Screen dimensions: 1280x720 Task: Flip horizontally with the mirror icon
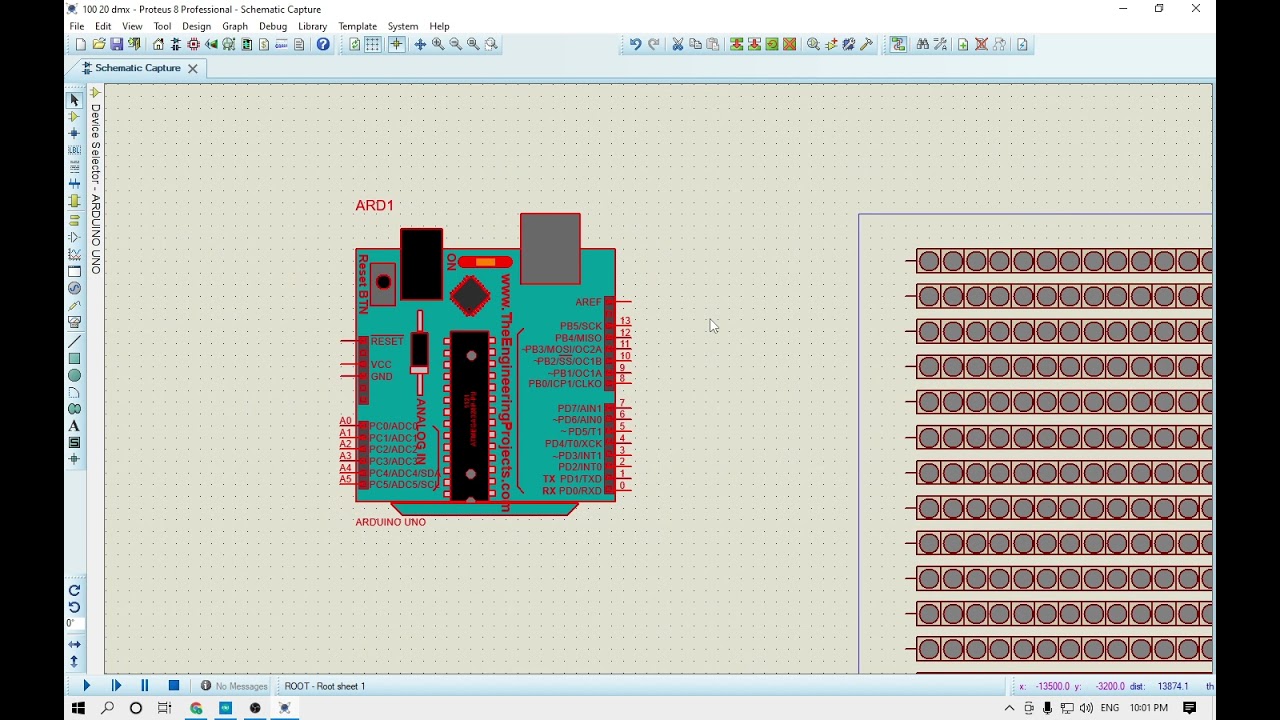click(x=74, y=645)
